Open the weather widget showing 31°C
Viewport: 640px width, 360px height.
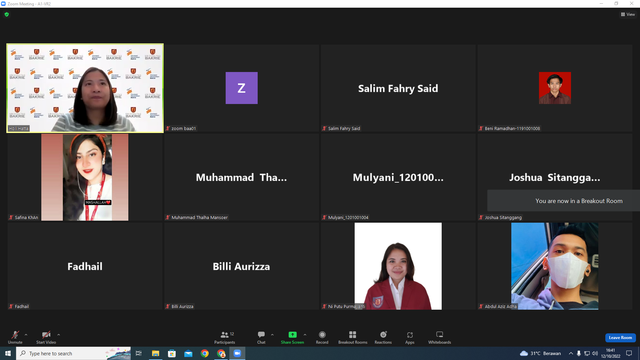pyautogui.click(x=540, y=353)
